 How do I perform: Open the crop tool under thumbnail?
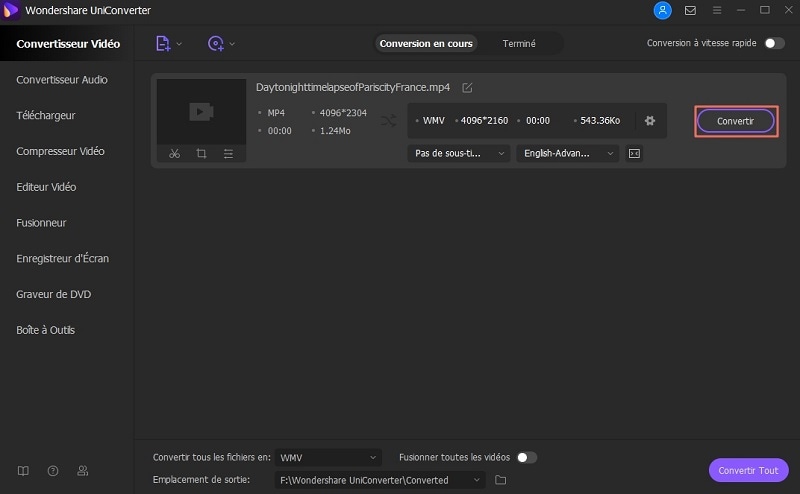202,154
